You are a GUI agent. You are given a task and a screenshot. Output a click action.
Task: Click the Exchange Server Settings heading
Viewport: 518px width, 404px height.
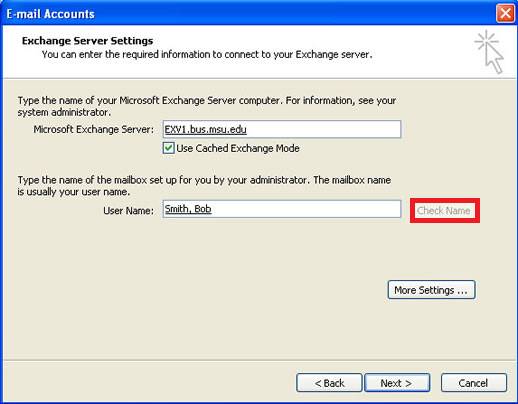click(x=87, y=41)
